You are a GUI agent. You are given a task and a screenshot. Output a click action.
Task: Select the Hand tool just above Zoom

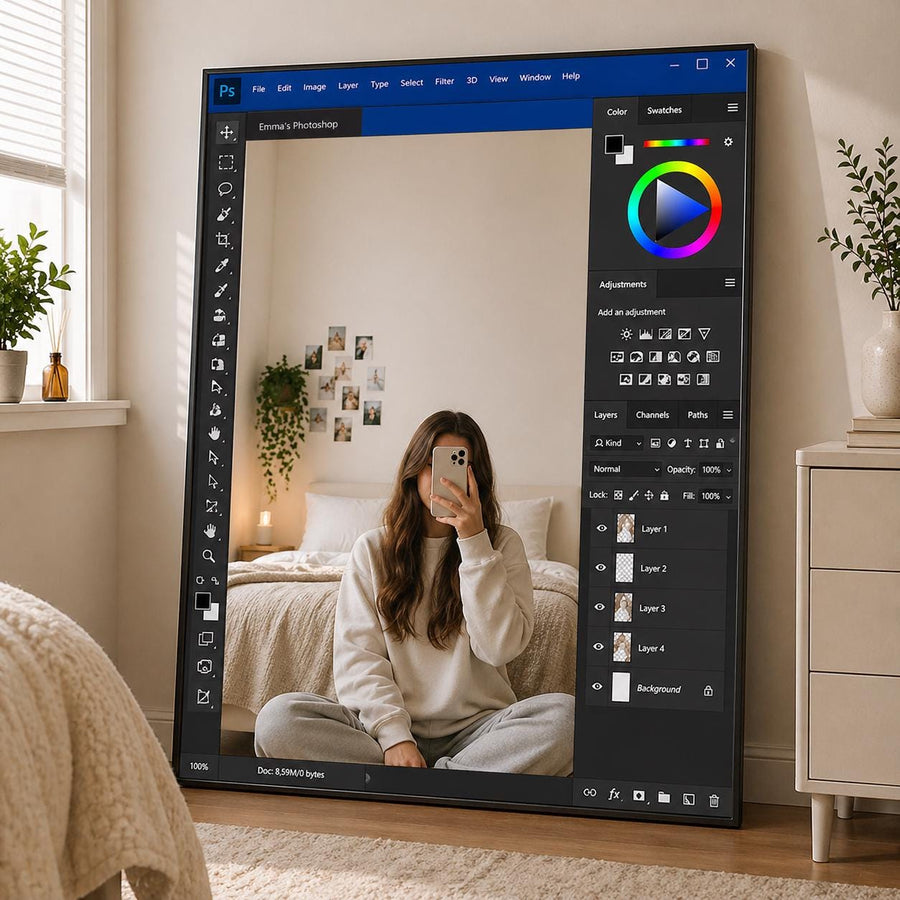210,531
